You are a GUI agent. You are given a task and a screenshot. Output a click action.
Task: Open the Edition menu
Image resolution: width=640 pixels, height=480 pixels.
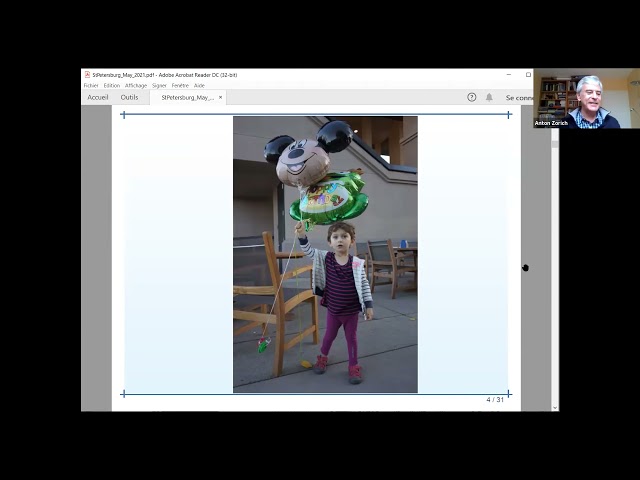coord(112,86)
